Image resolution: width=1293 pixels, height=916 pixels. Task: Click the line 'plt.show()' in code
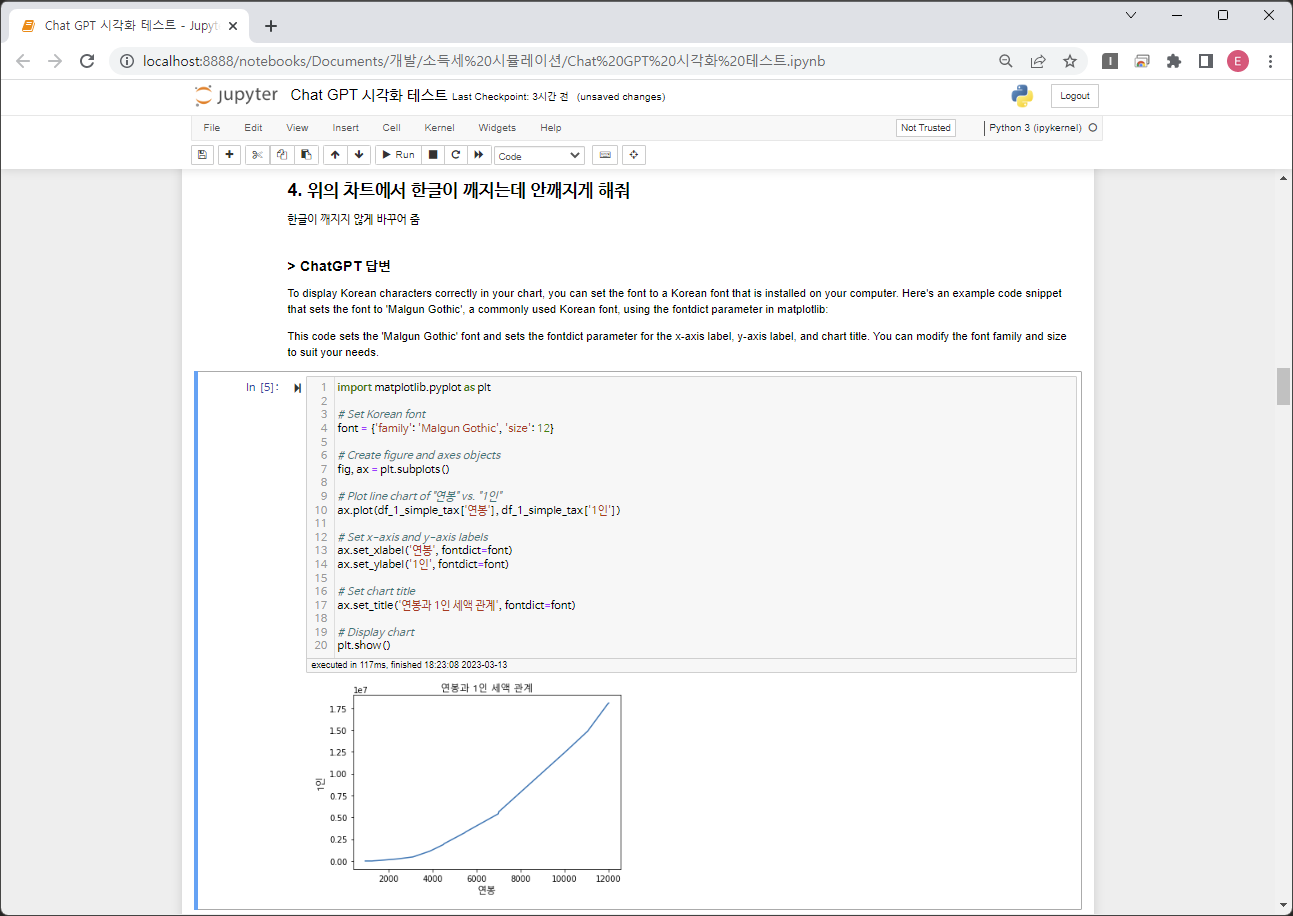pyautogui.click(x=364, y=645)
